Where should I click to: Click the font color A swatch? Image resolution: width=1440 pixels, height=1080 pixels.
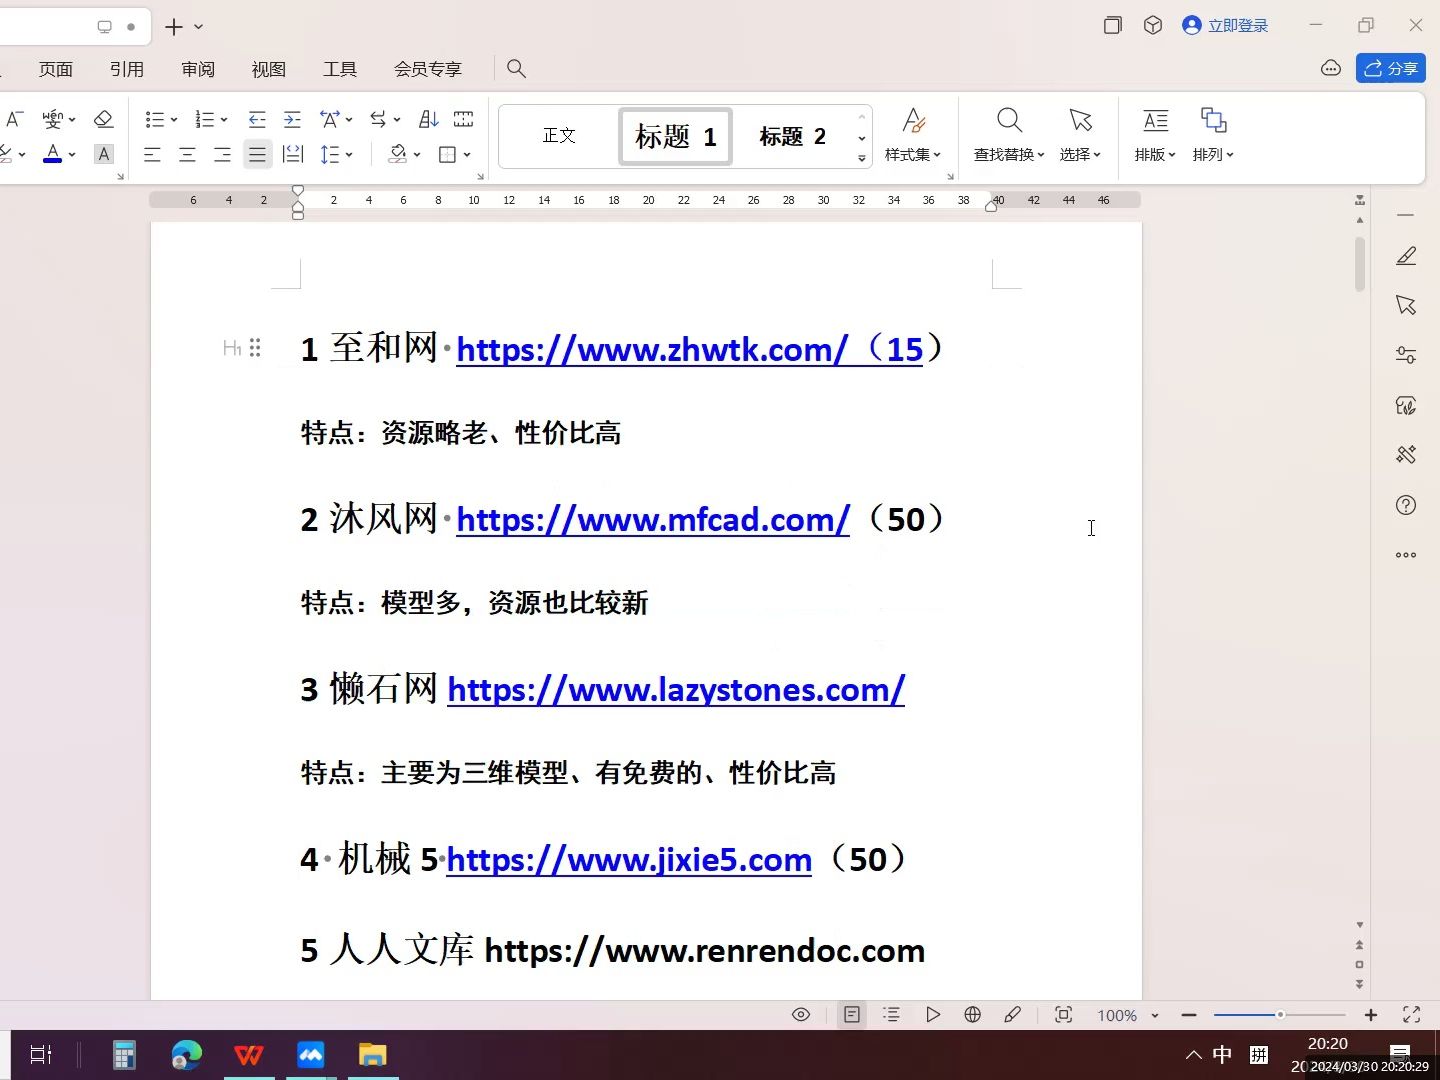[53, 154]
